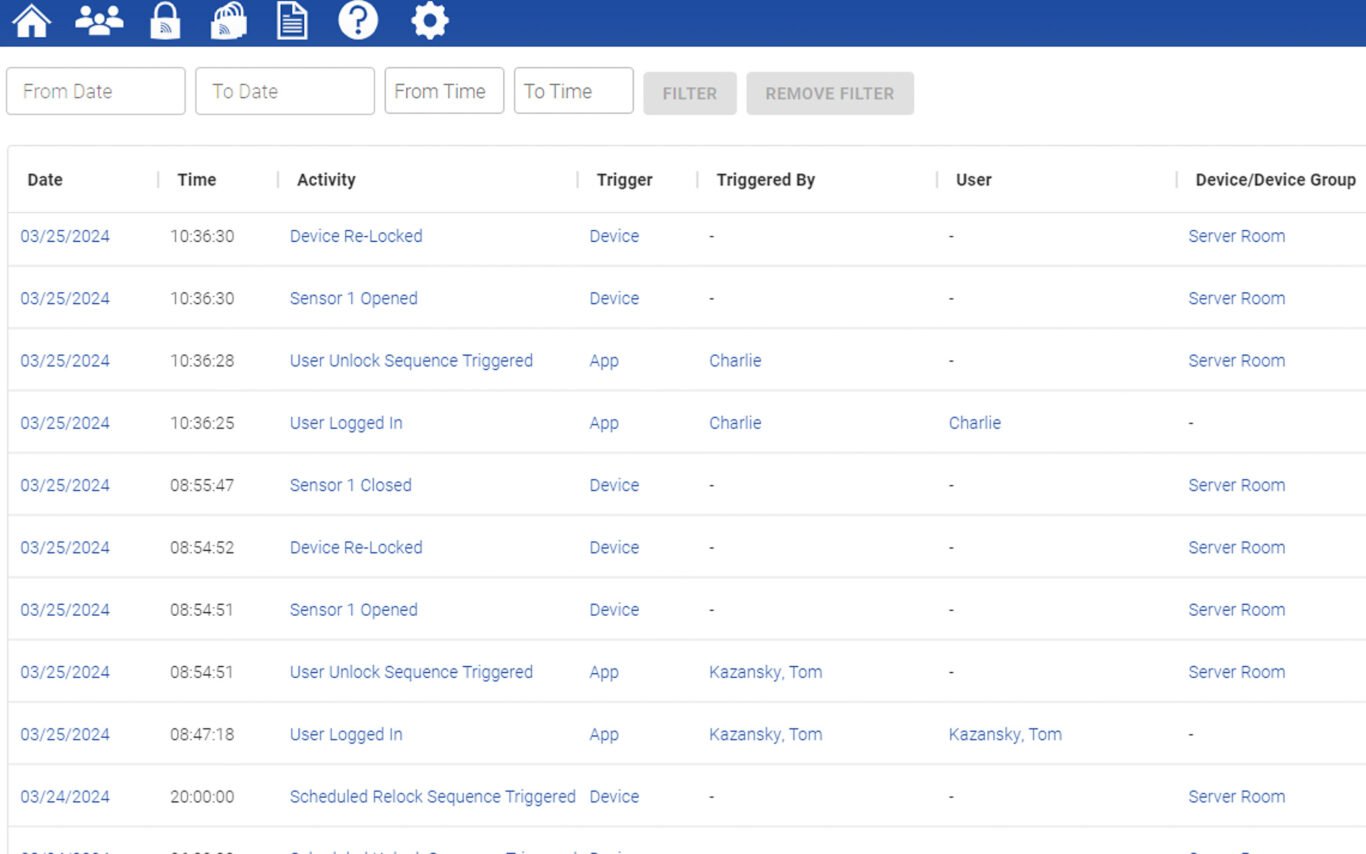Sort by the Date column header
Image resolution: width=1366 pixels, height=854 pixels.
pyautogui.click(x=45, y=180)
